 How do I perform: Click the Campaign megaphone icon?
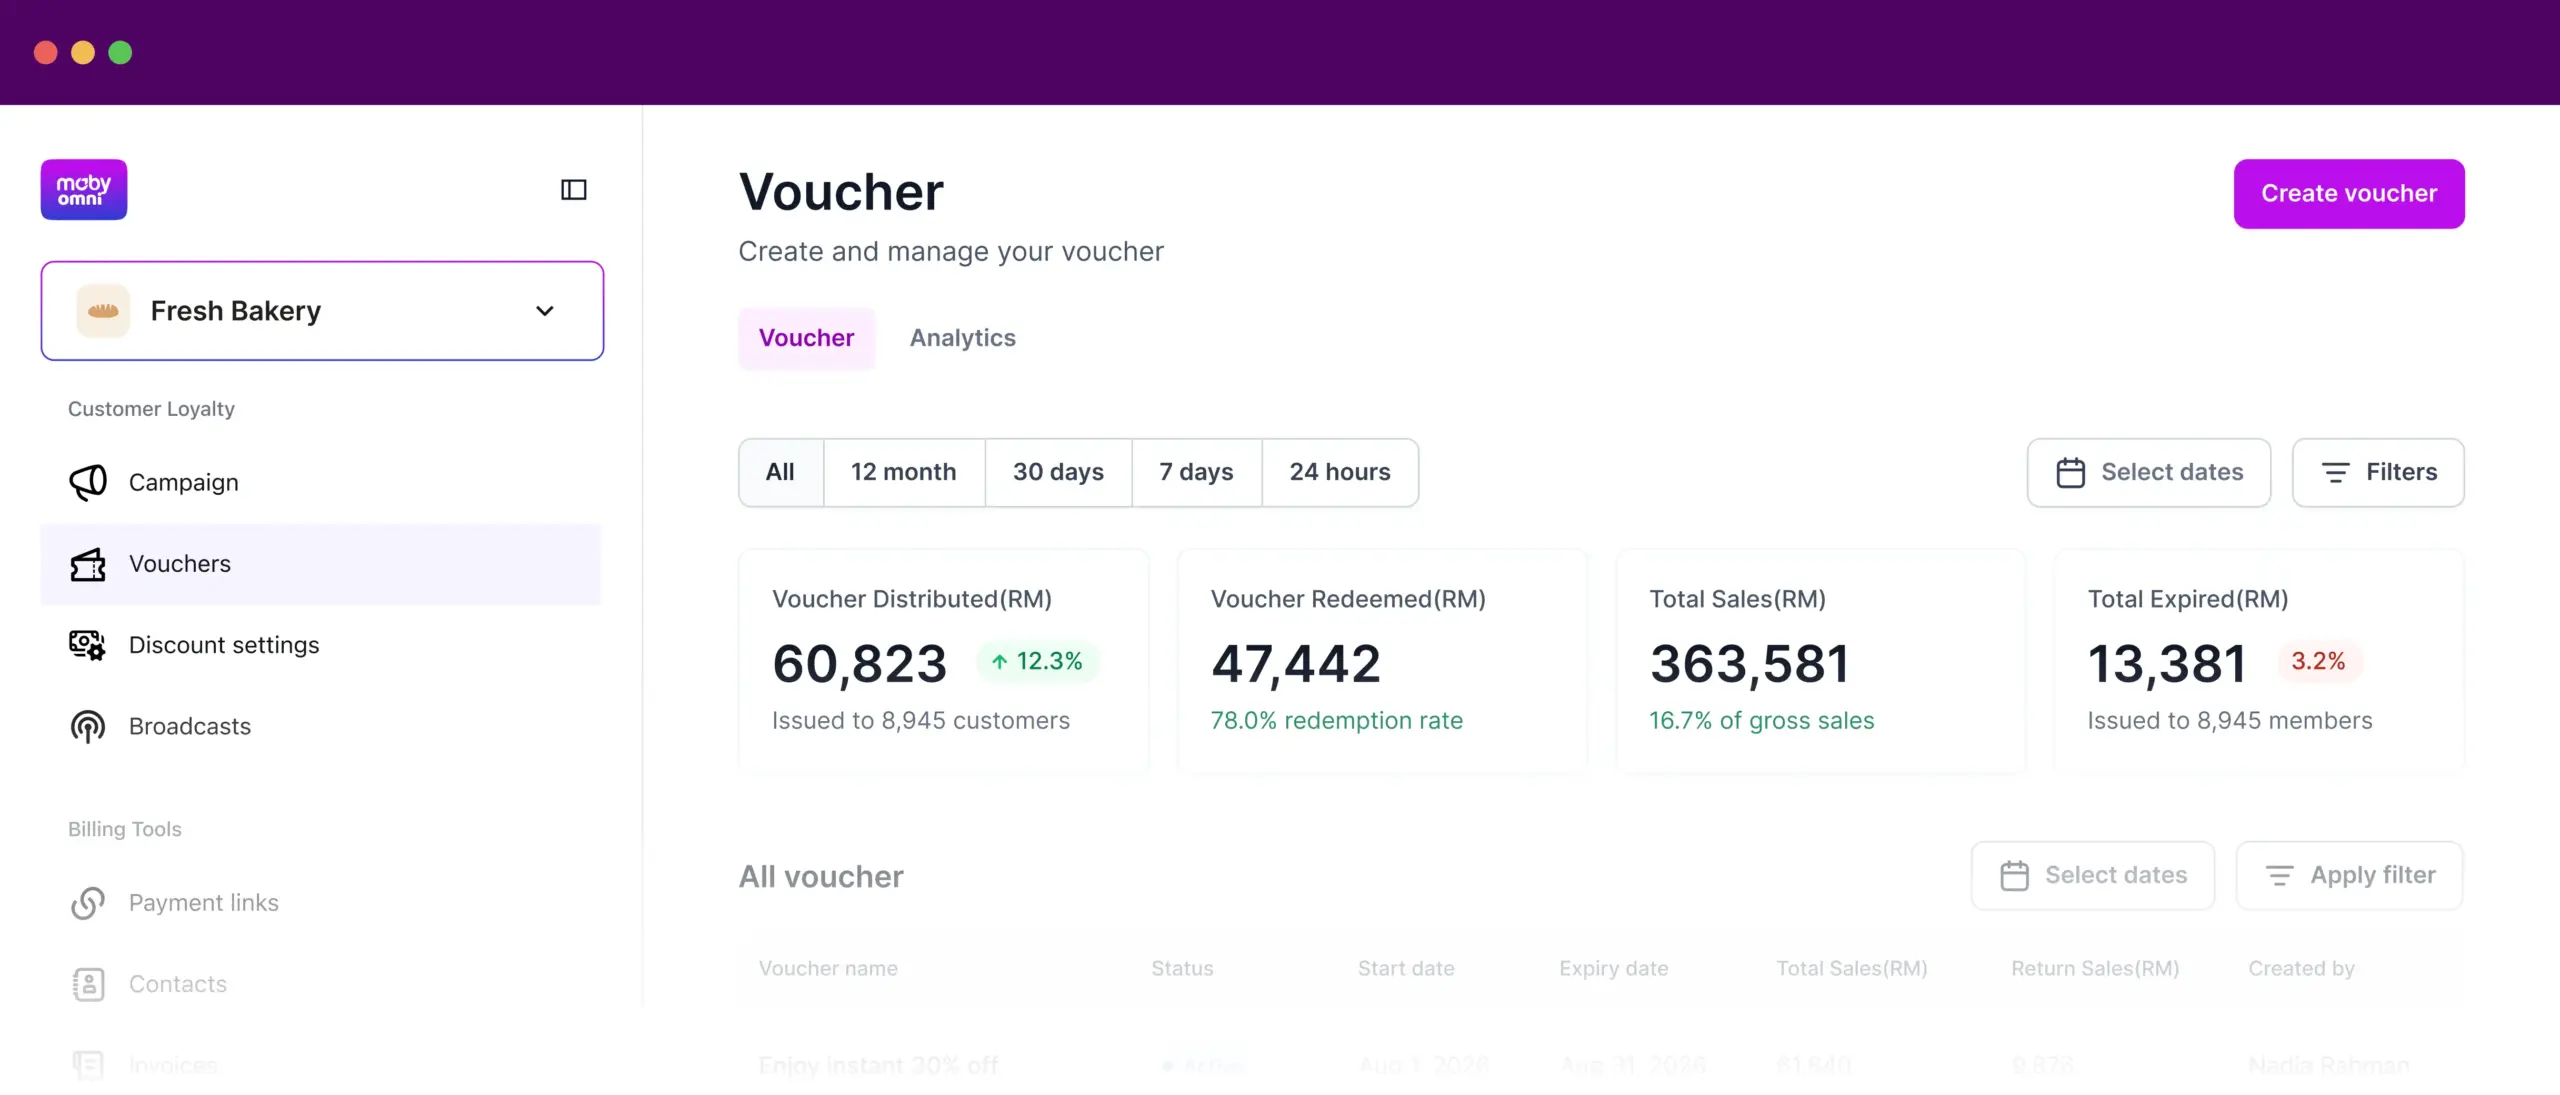coord(88,482)
